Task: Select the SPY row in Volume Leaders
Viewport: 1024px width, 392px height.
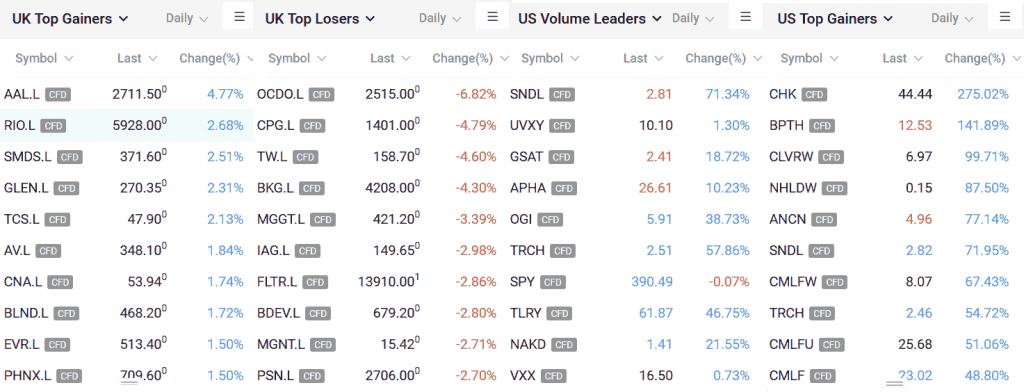Action: (x=635, y=282)
